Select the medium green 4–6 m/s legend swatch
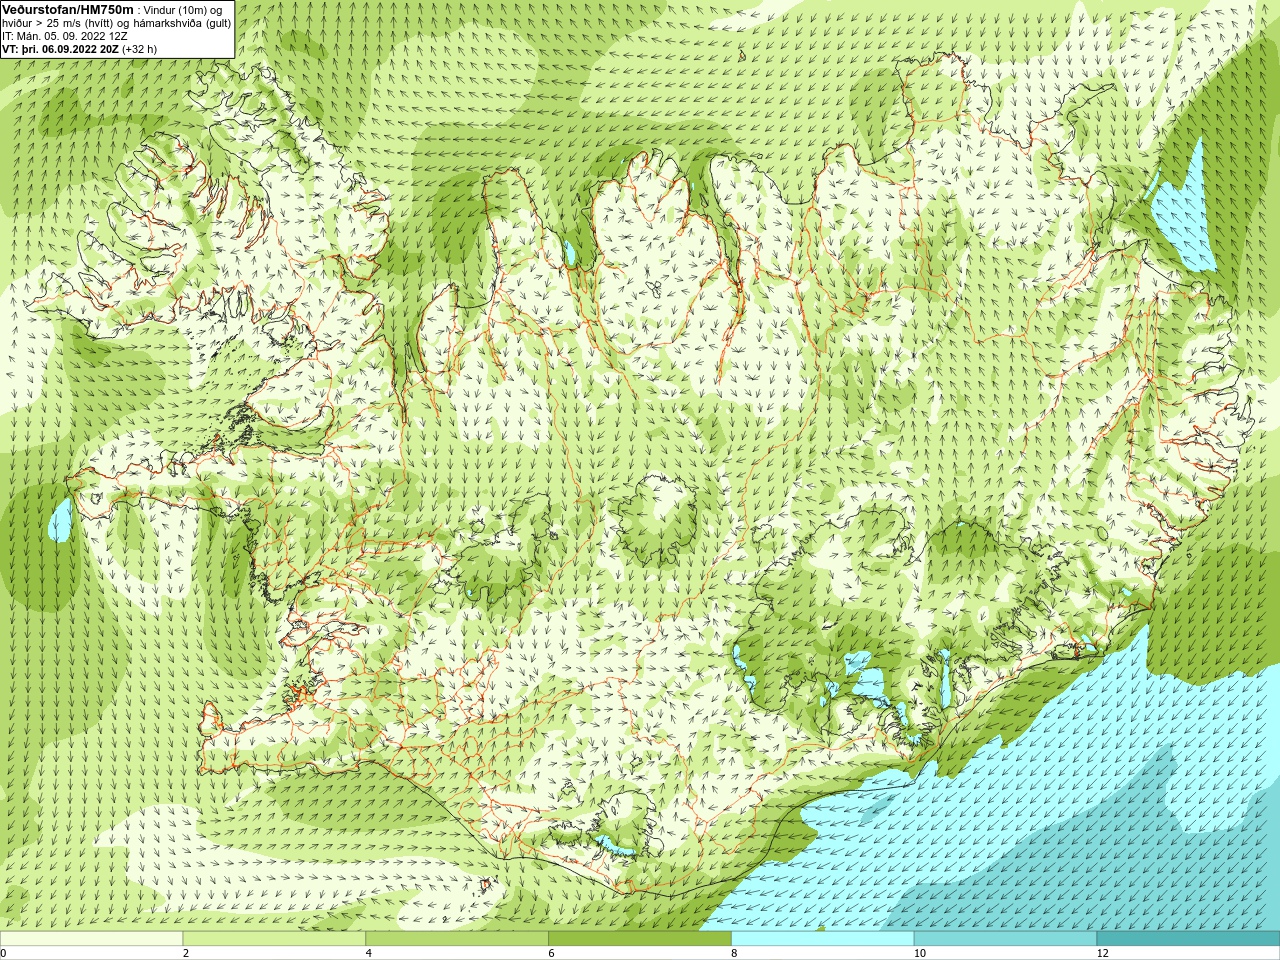Screen dimensions: 1280x960 click(457, 939)
